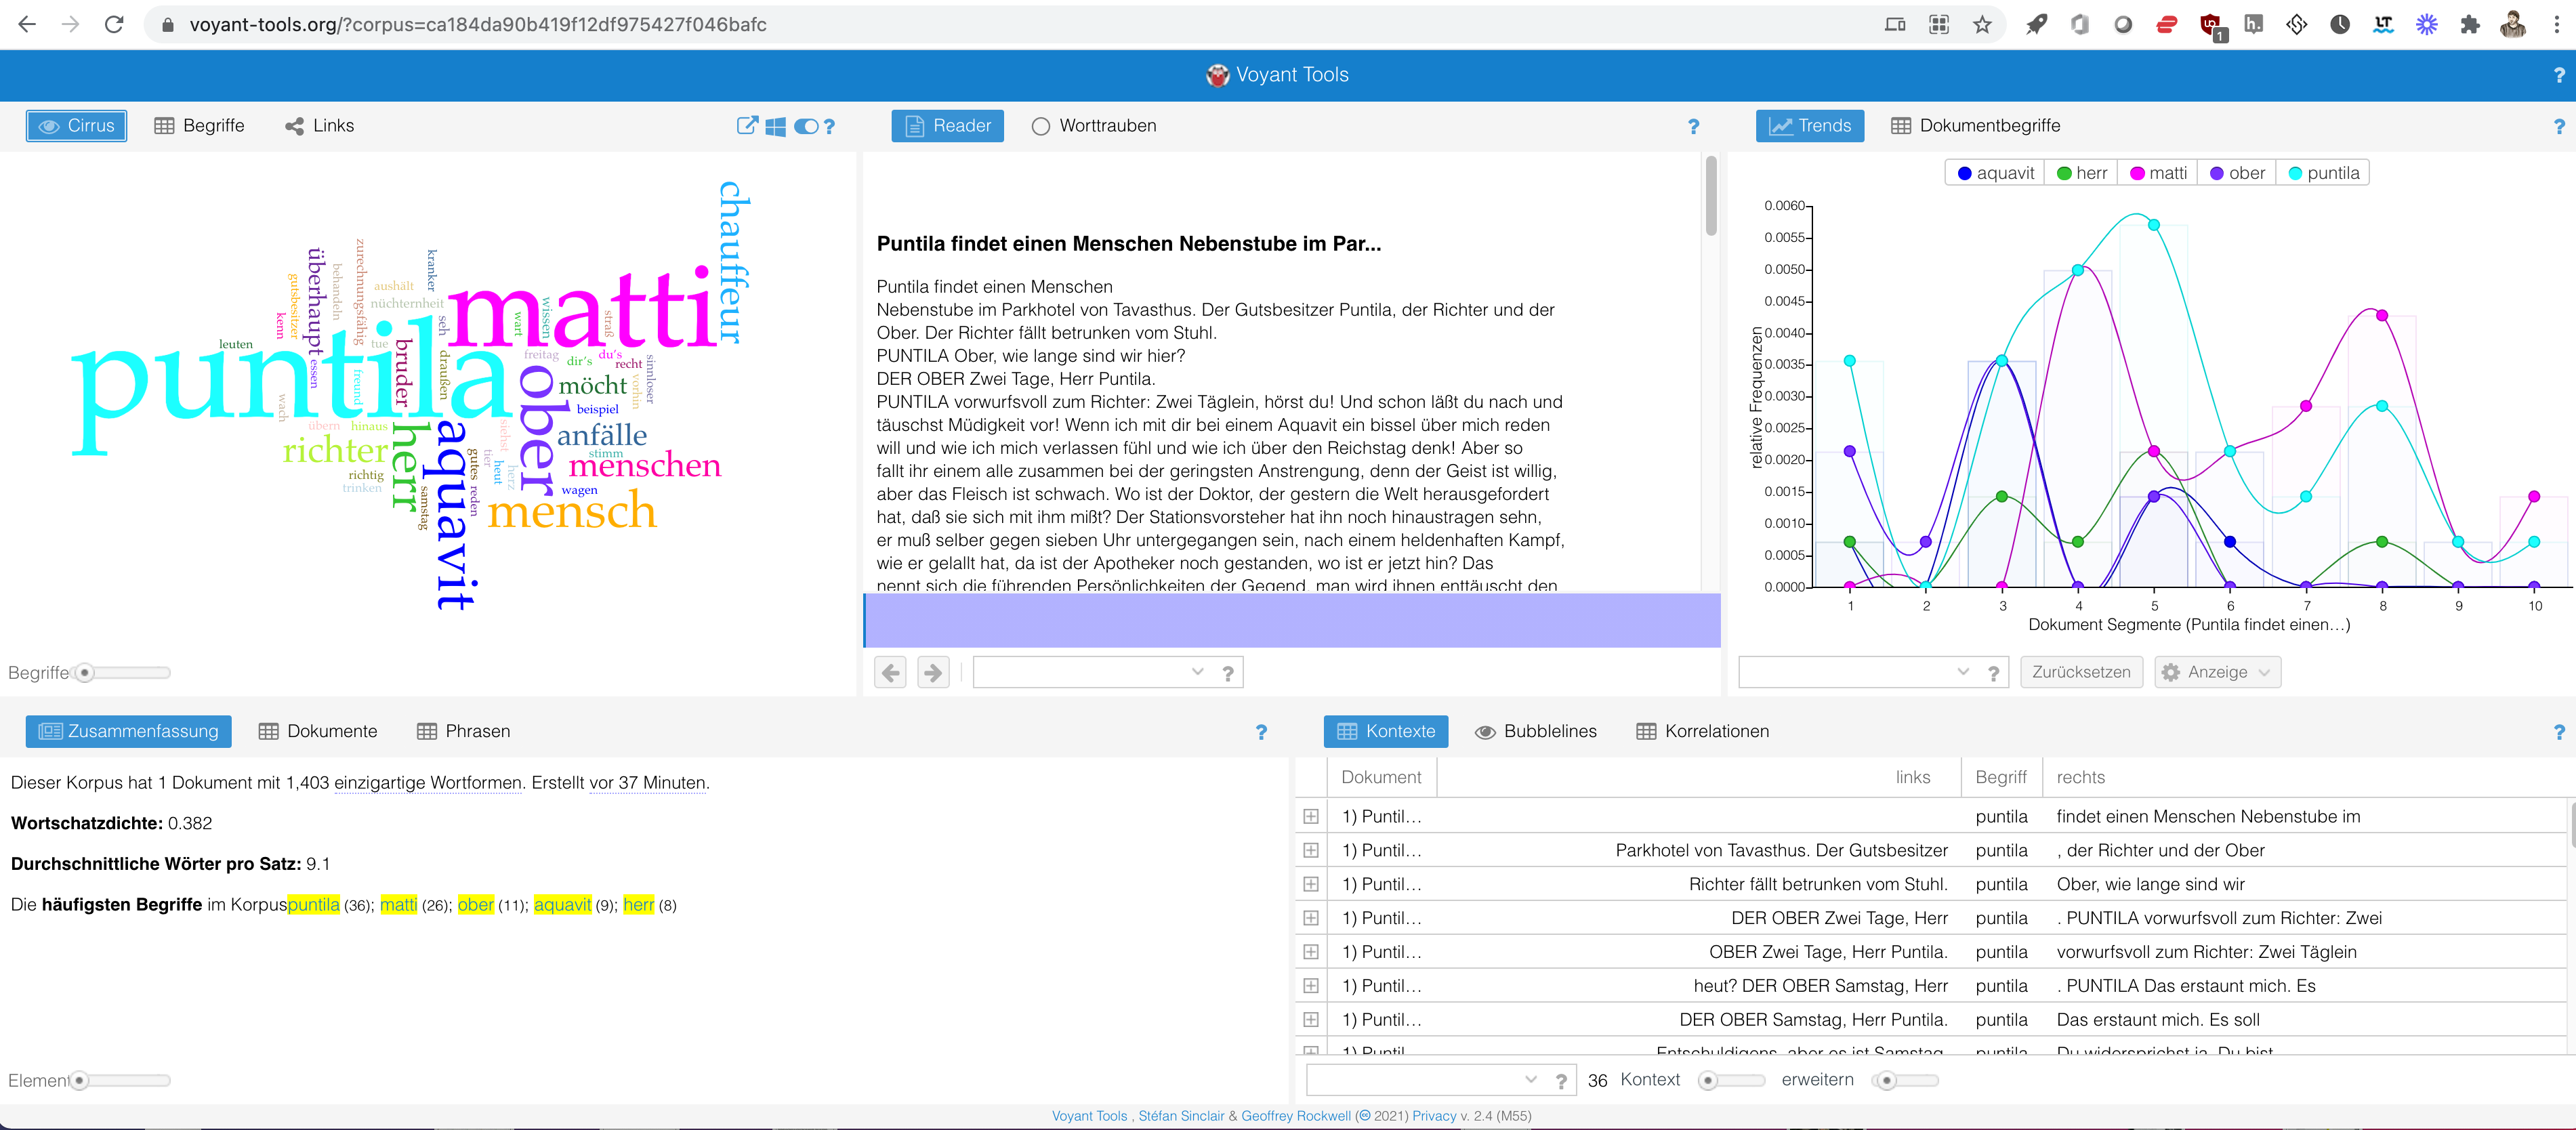Screen dimensions: 2576x1130
Task: Click help icon next to Reader search field
Action: tap(1227, 673)
